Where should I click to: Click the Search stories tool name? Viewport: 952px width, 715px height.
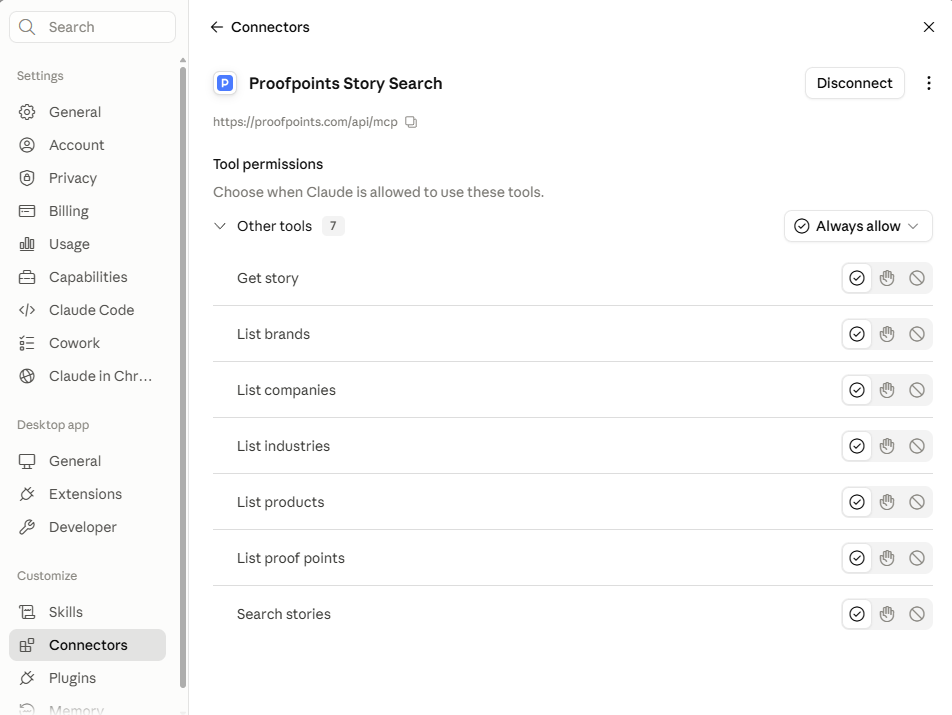pyautogui.click(x=284, y=614)
